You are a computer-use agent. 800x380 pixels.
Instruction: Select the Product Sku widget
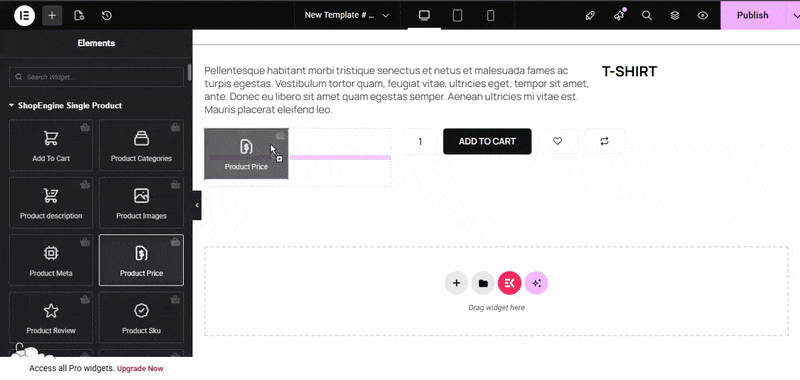(141, 317)
